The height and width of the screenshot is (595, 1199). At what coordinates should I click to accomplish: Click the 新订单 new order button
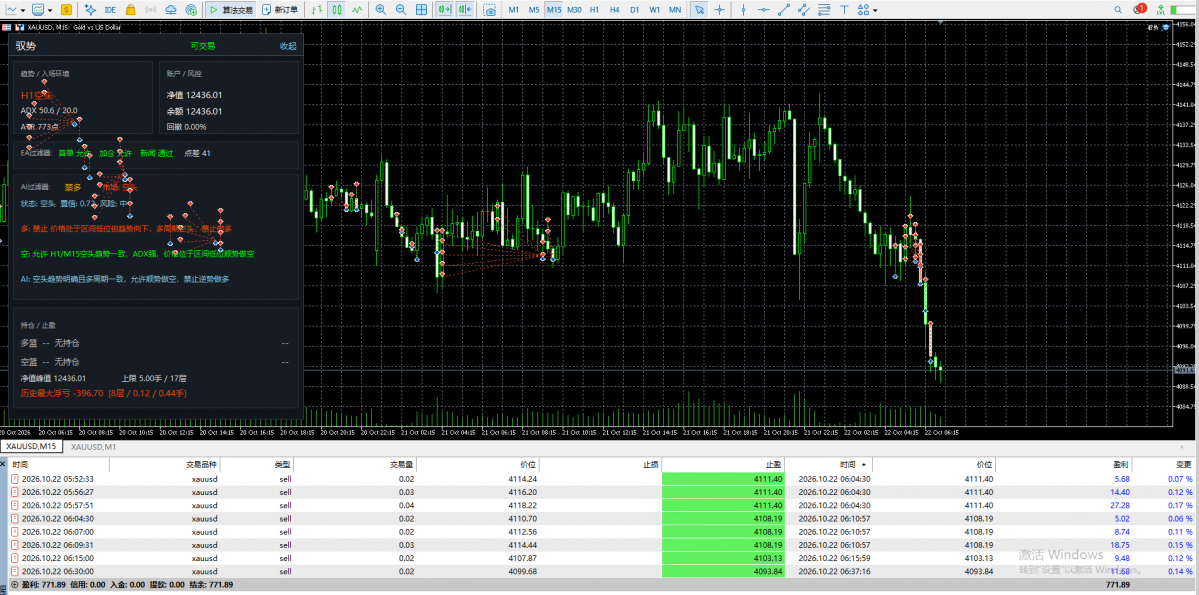pyautogui.click(x=280, y=10)
